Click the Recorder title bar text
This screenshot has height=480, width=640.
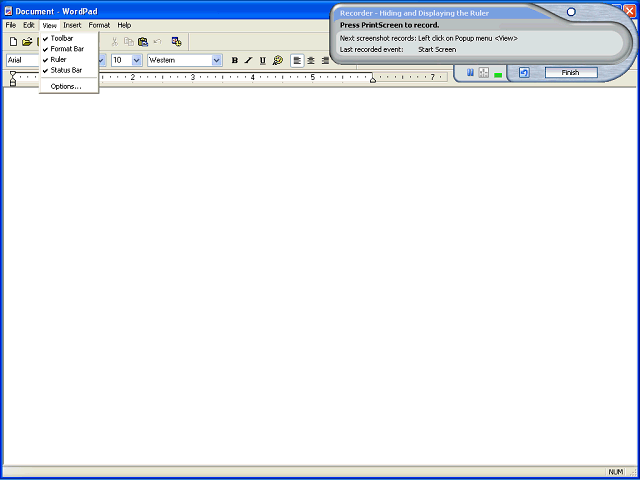414,13
